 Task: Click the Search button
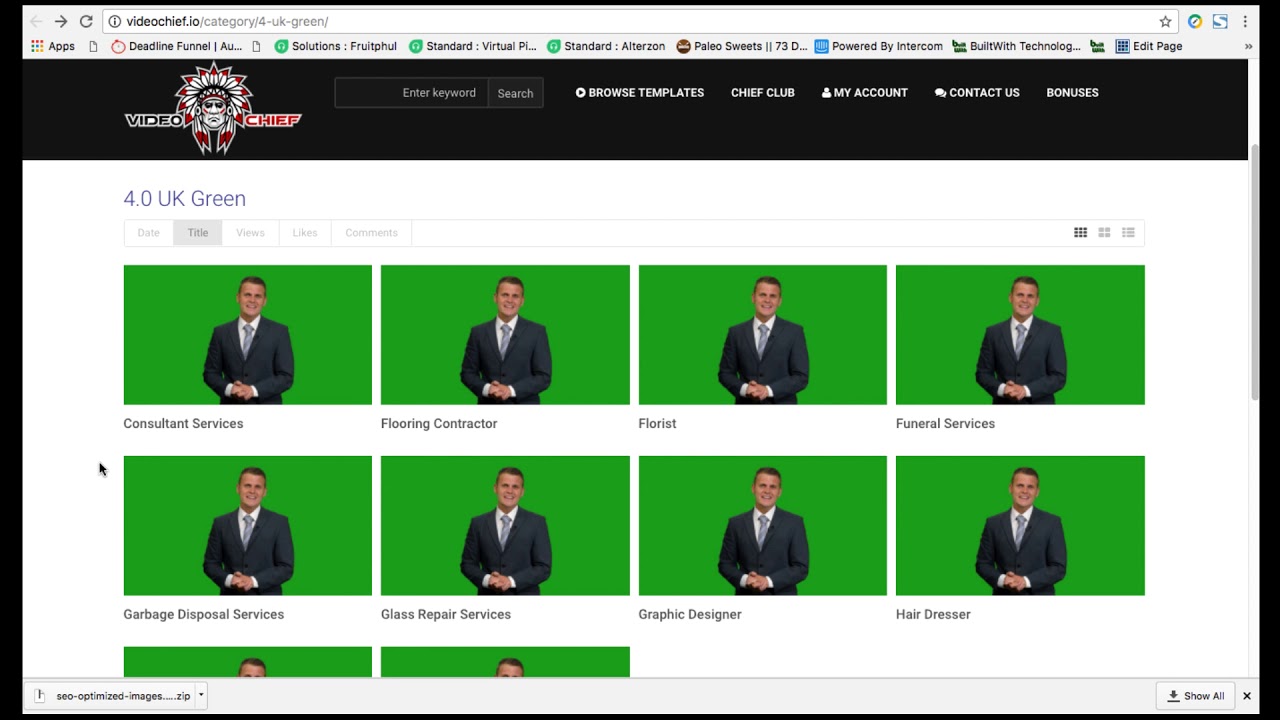(515, 93)
